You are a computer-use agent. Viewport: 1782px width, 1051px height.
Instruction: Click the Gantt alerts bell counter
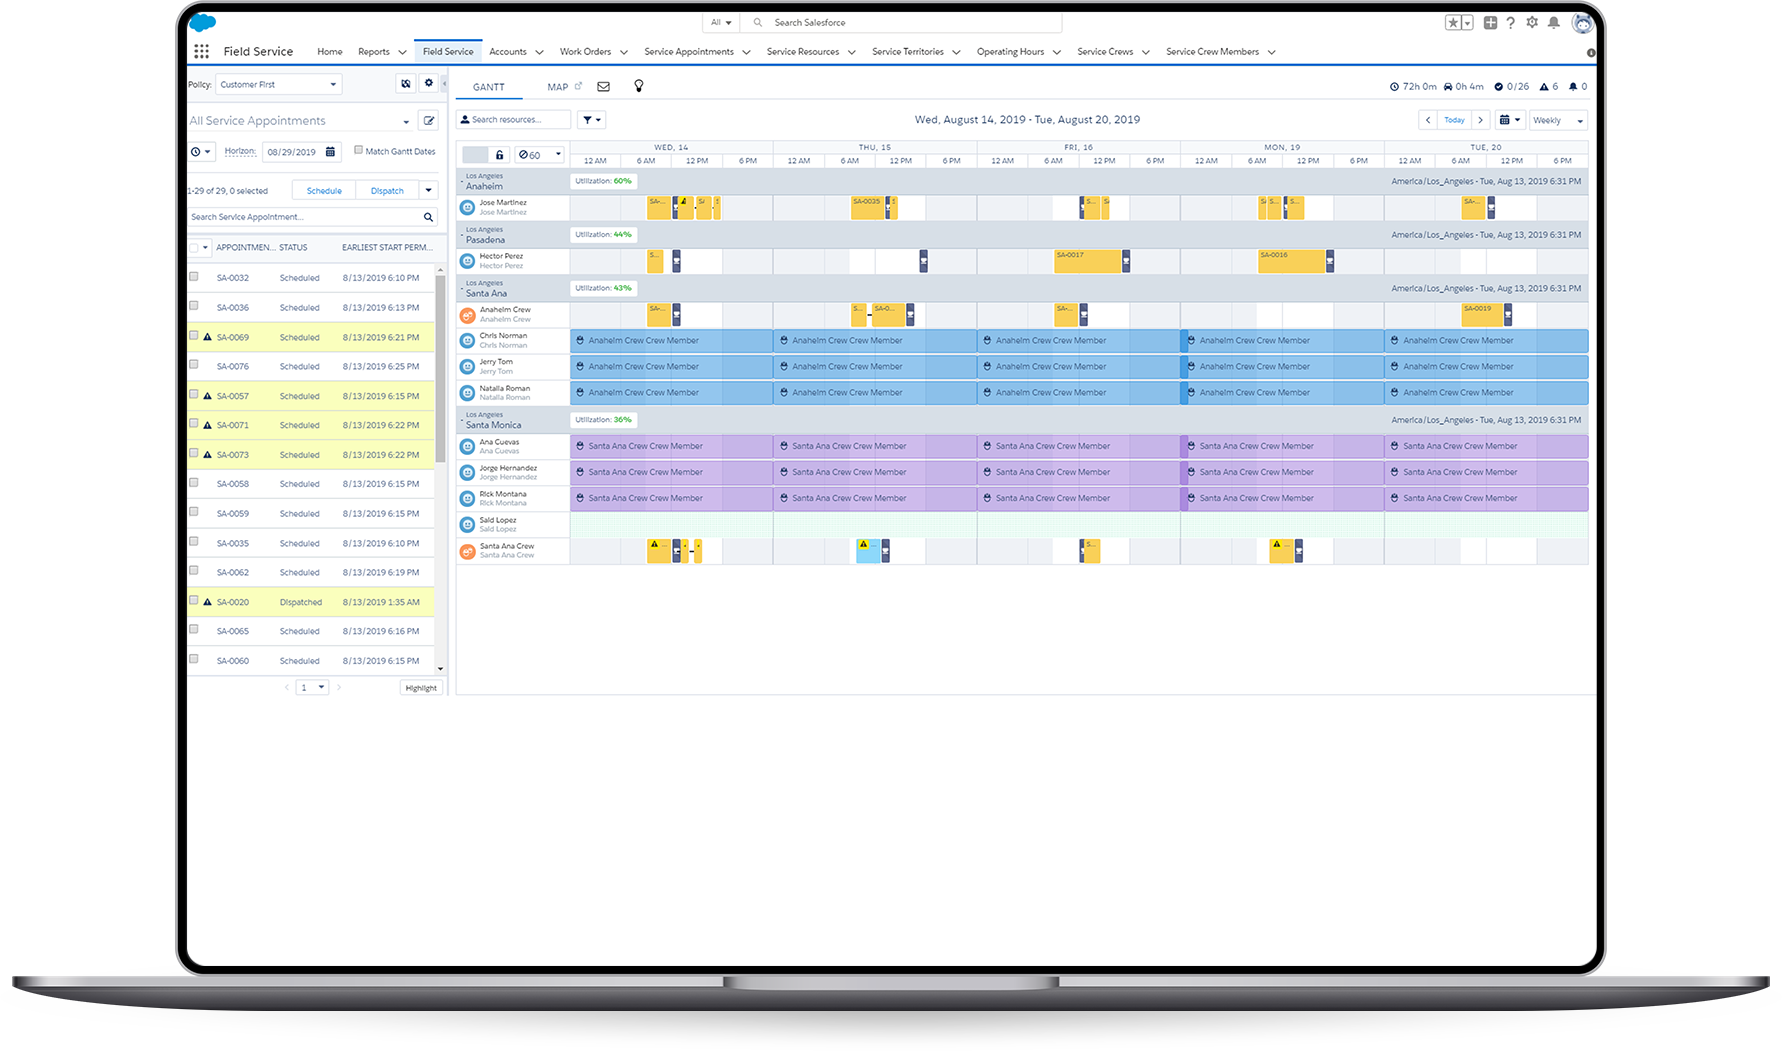point(1578,87)
